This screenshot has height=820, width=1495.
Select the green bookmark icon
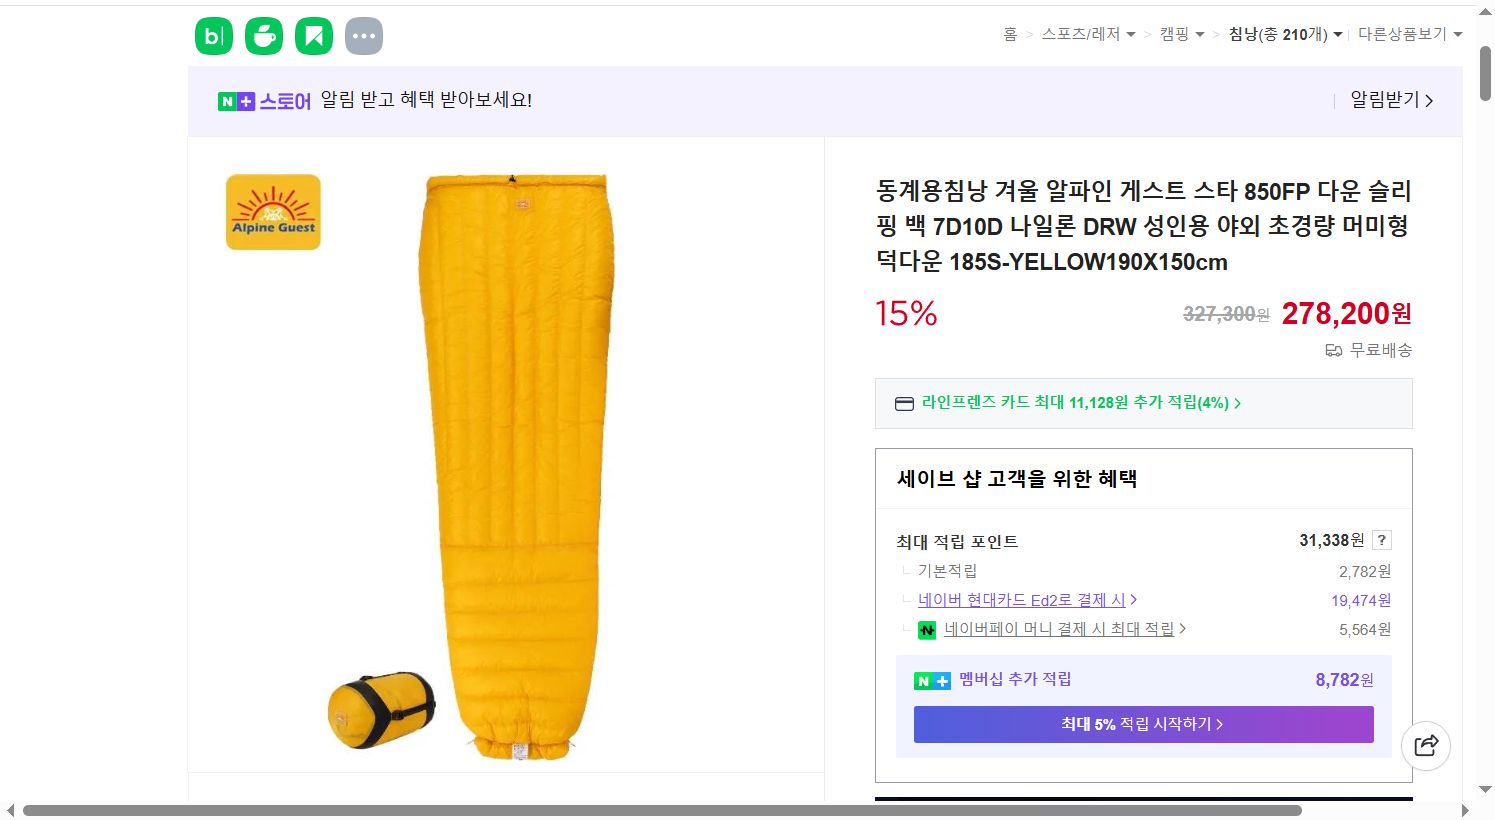pos(313,36)
